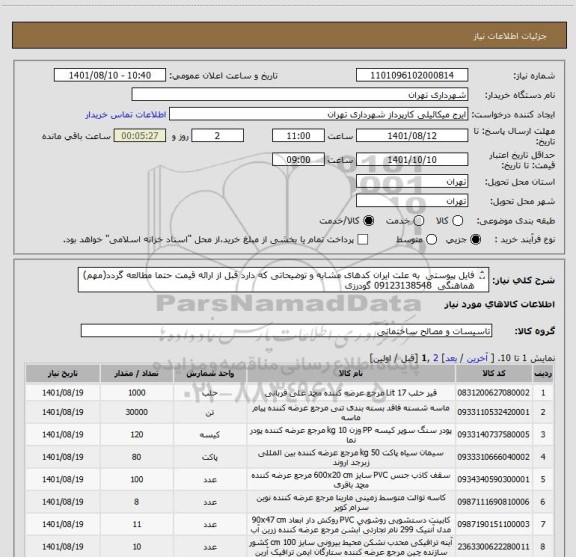This screenshot has height=557, width=576.
Task: Open buyer contact information link
Action: click(126, 115)
